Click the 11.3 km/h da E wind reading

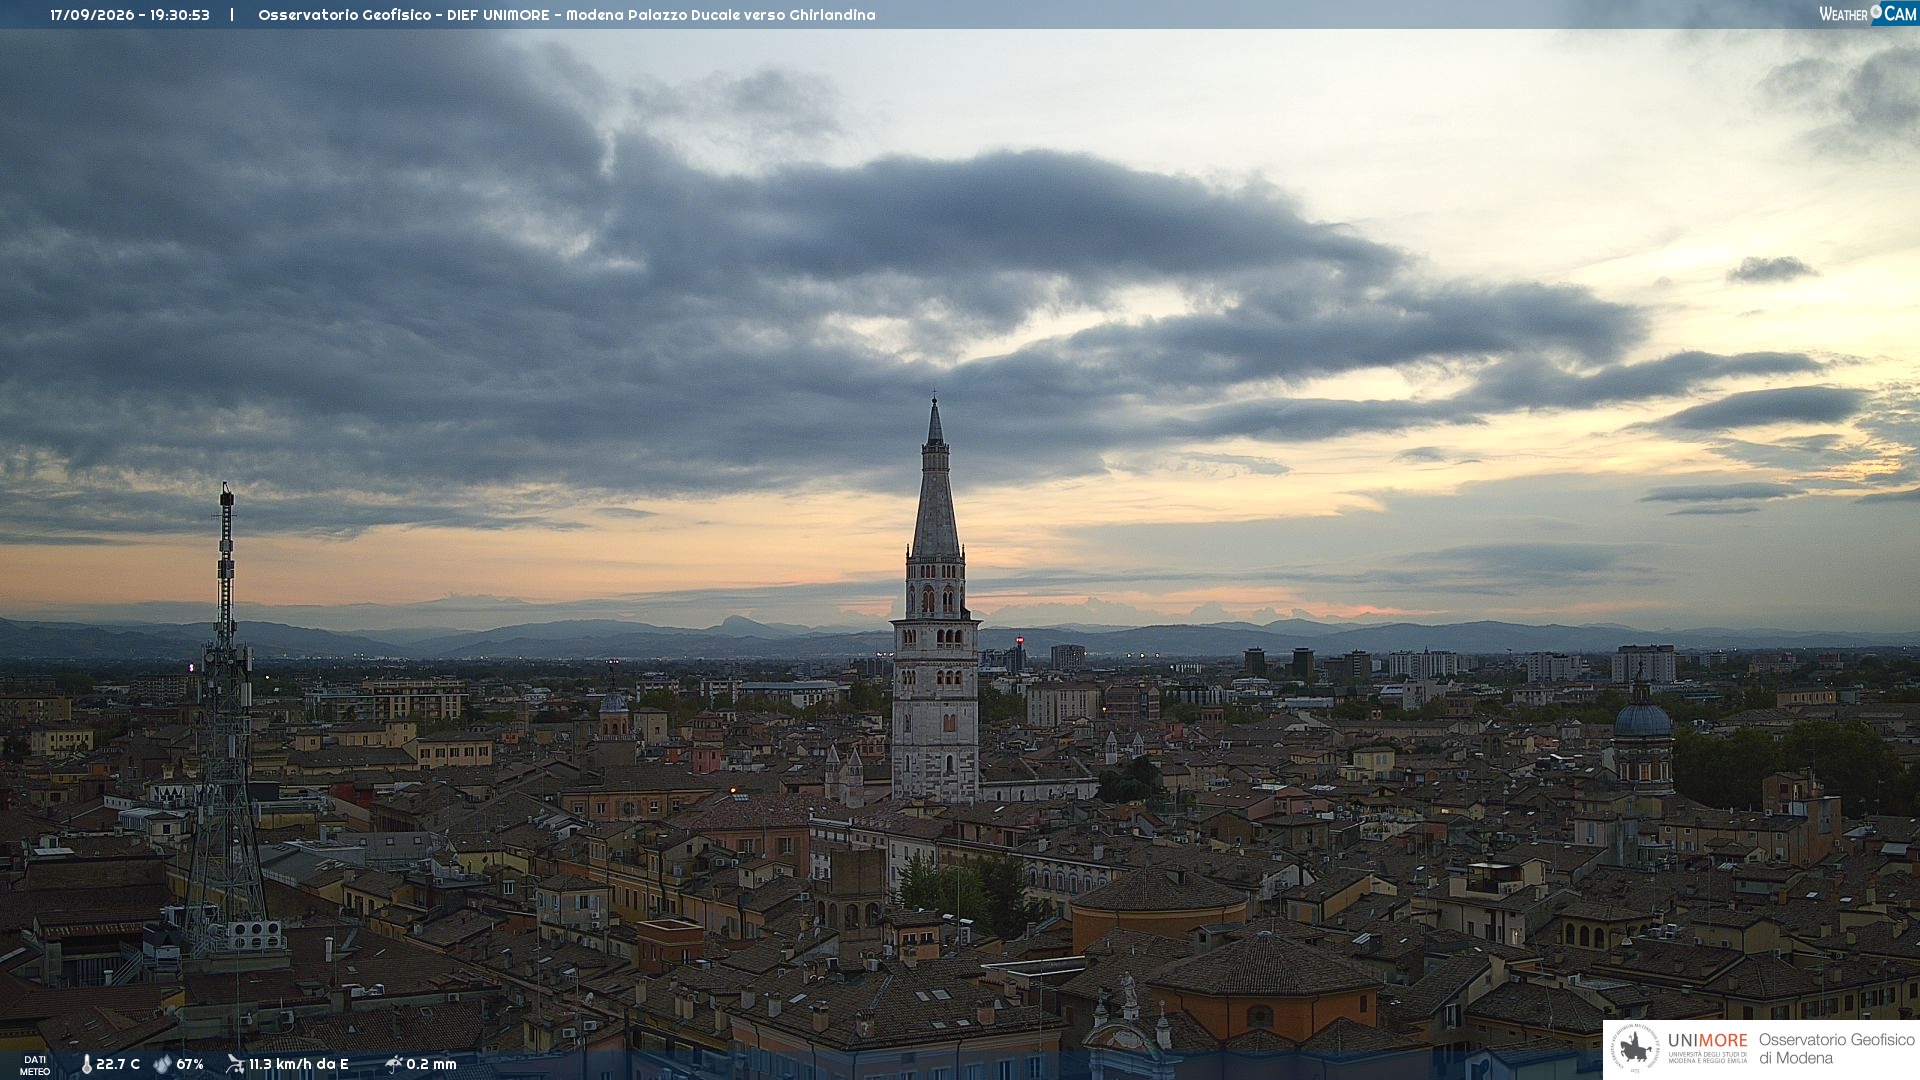point(299,1064)
